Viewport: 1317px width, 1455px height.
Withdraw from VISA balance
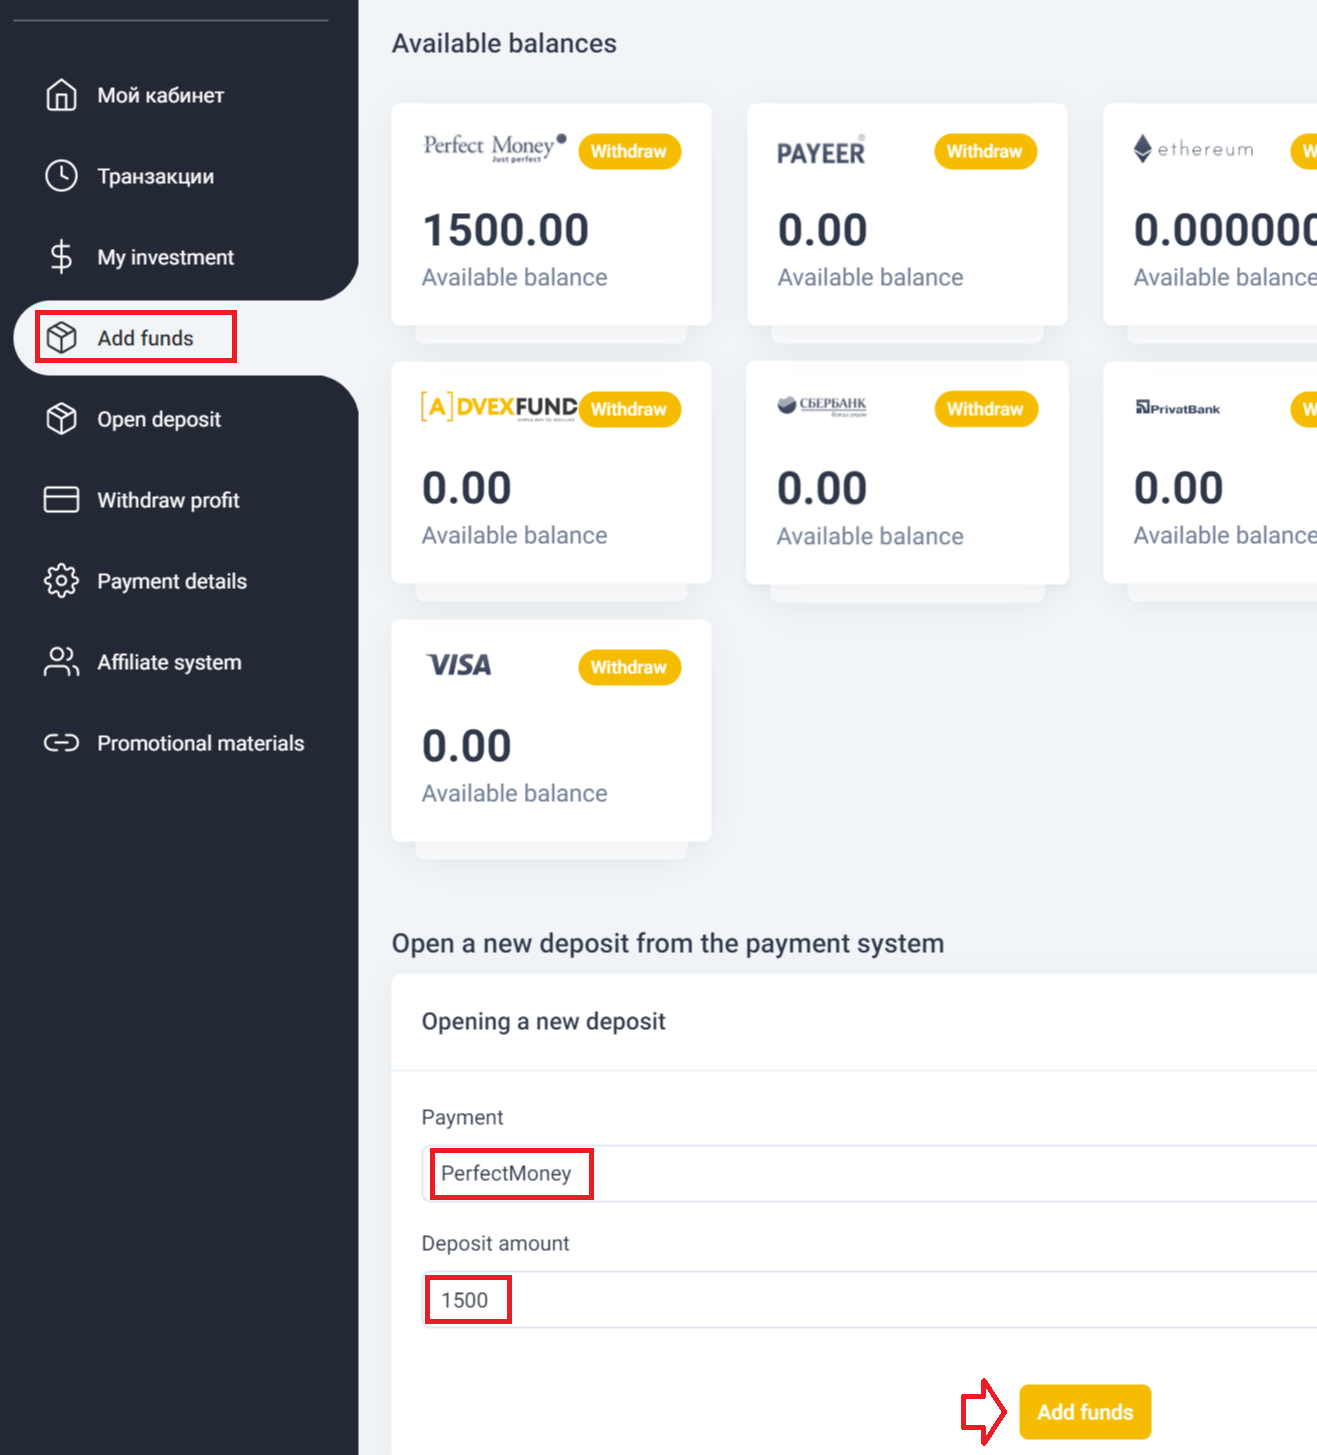point(629,667)
